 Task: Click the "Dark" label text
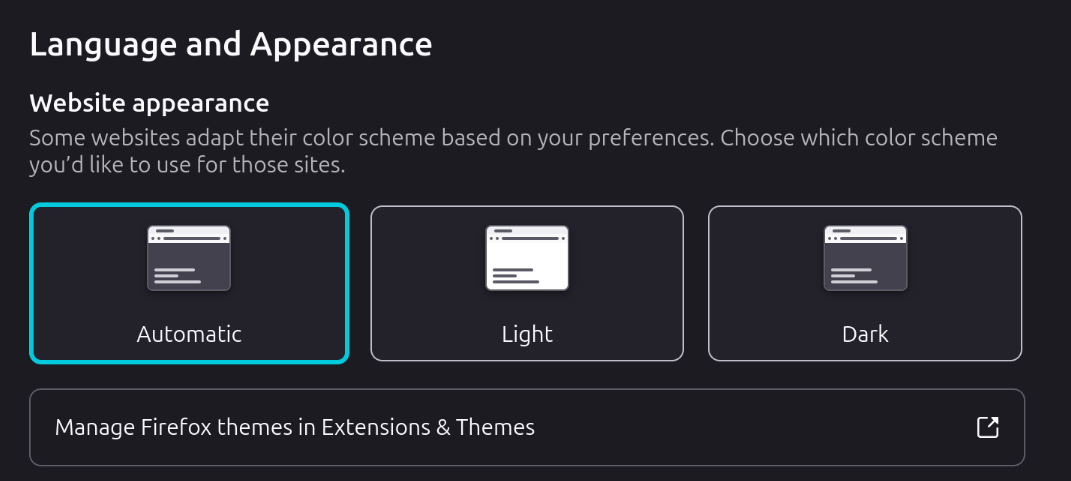[865, 334]
